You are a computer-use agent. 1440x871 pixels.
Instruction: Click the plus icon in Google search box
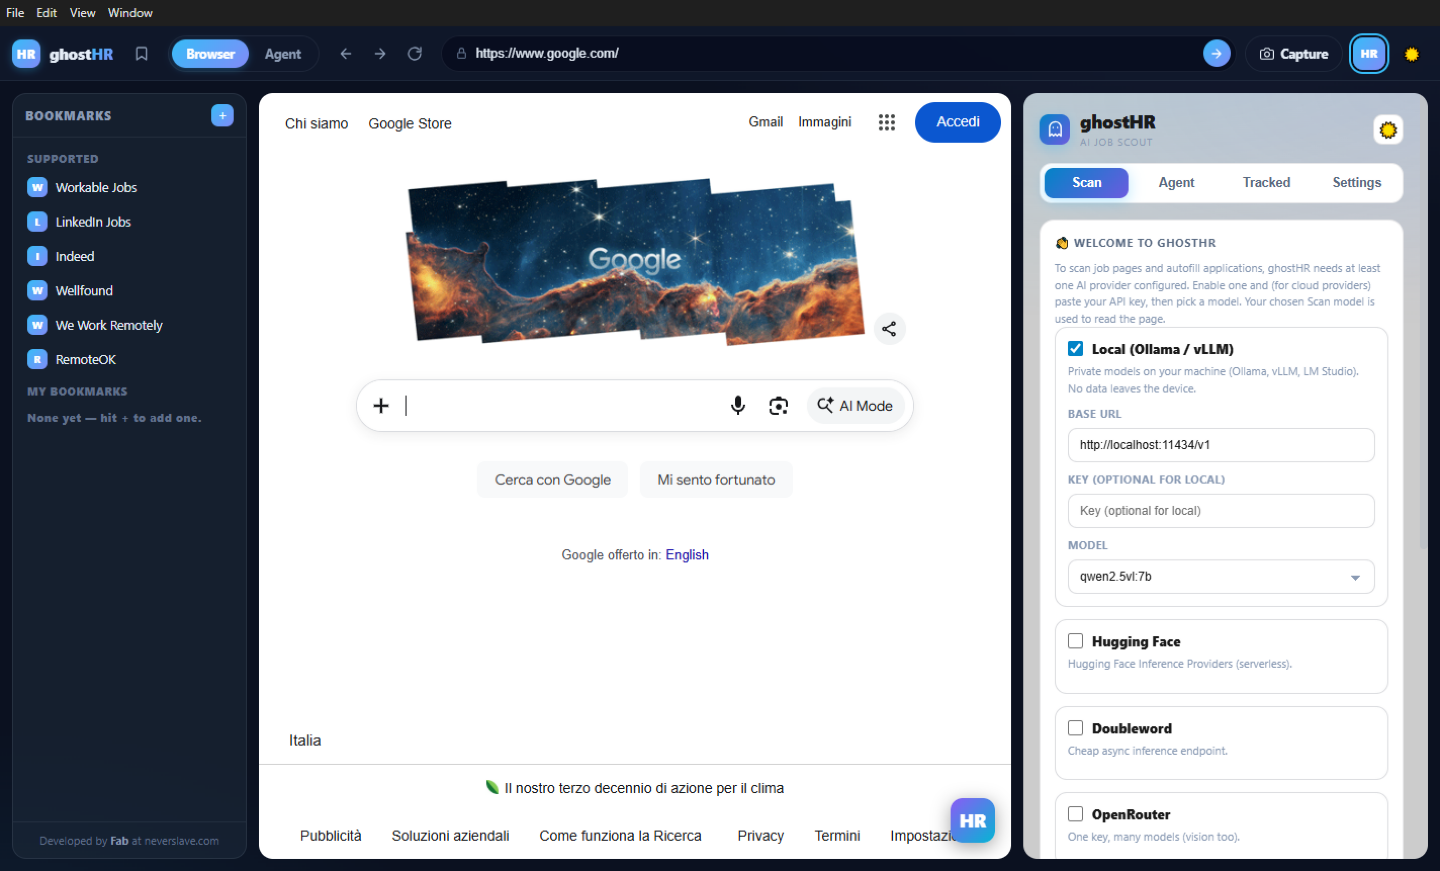click(381, 406)
